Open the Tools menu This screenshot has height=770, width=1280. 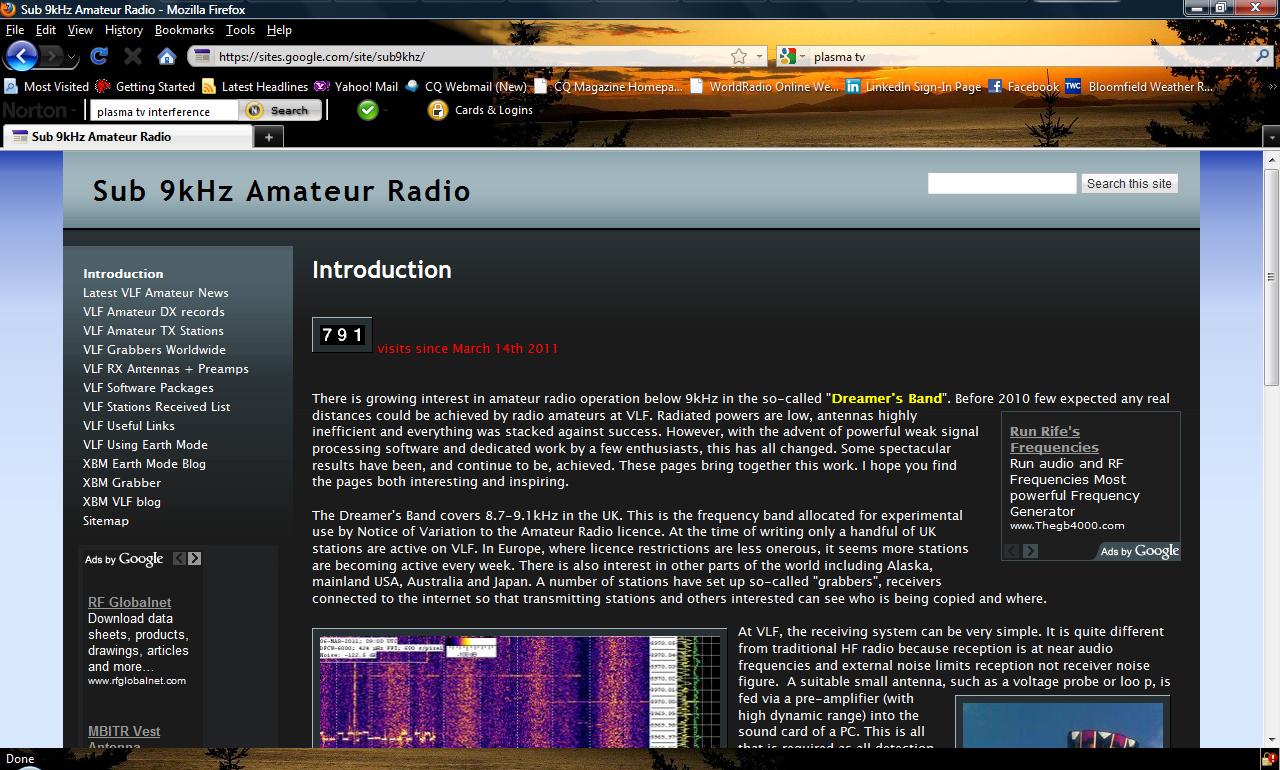pos(240,30)
